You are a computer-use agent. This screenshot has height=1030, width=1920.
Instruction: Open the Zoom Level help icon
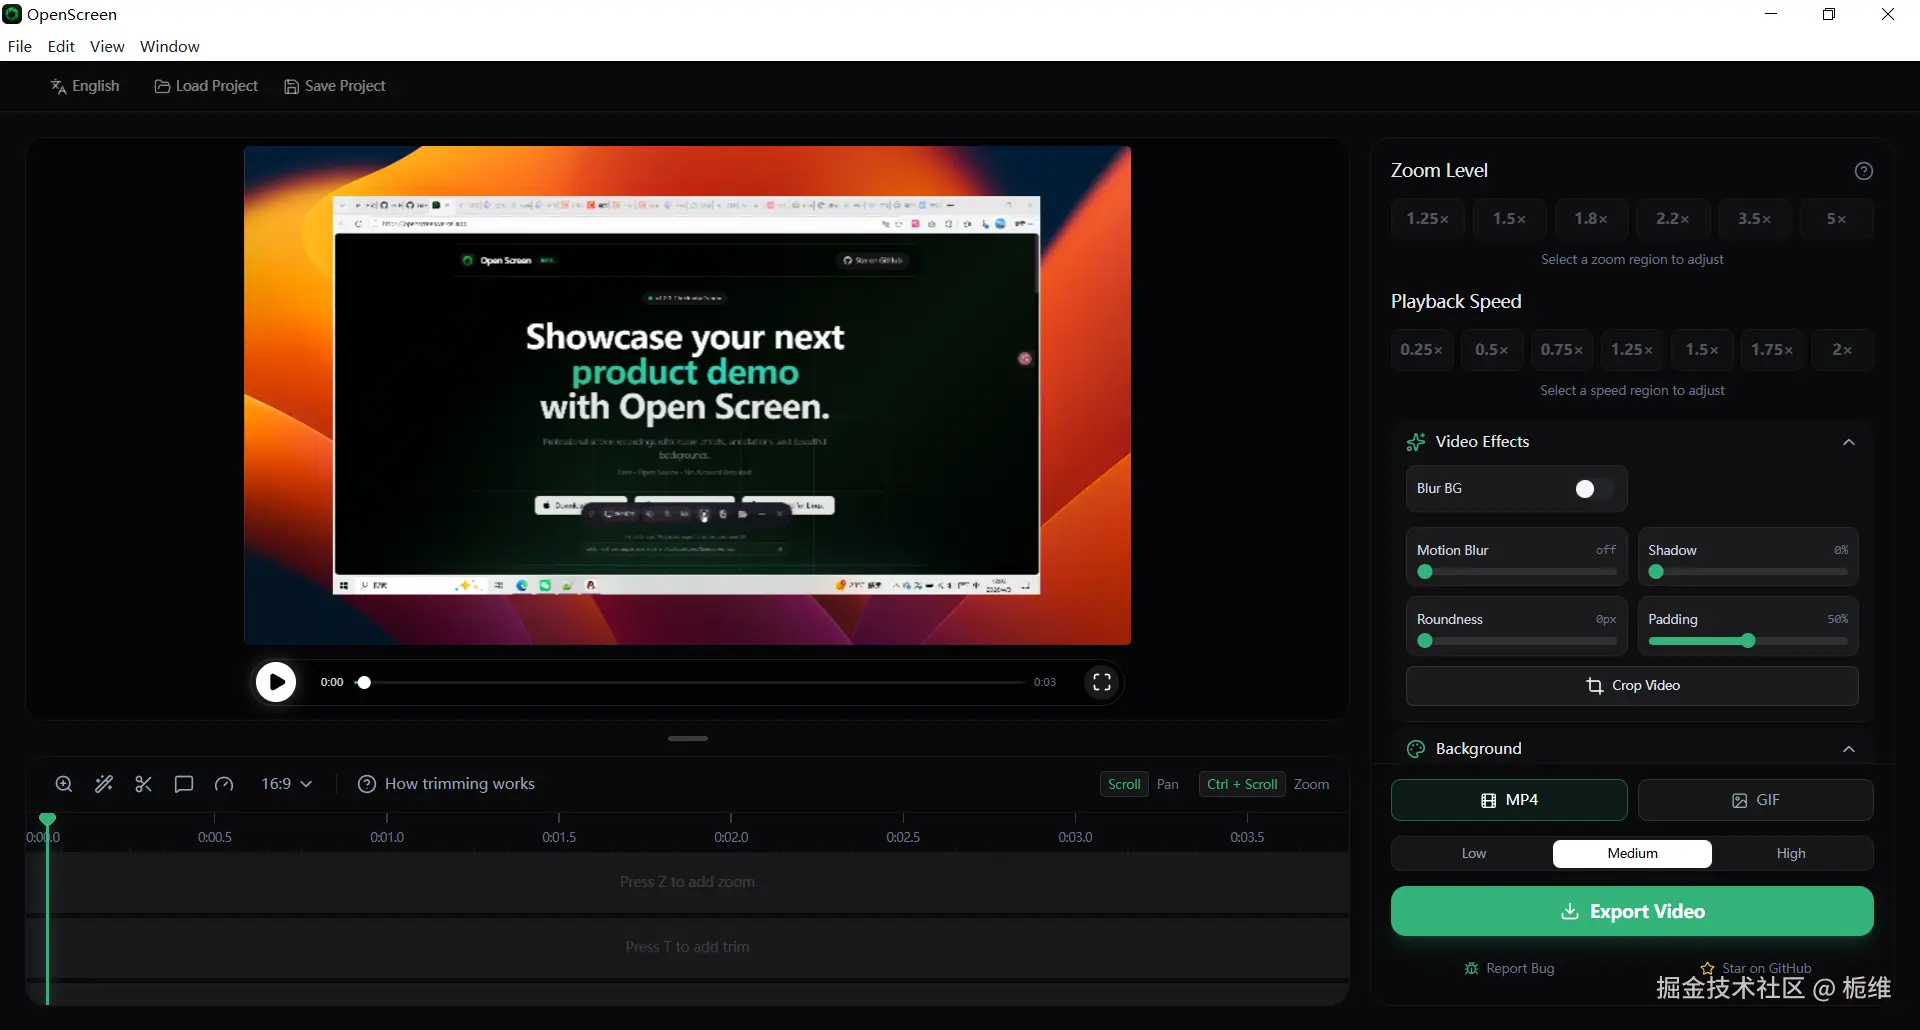tap(1864, 171)
